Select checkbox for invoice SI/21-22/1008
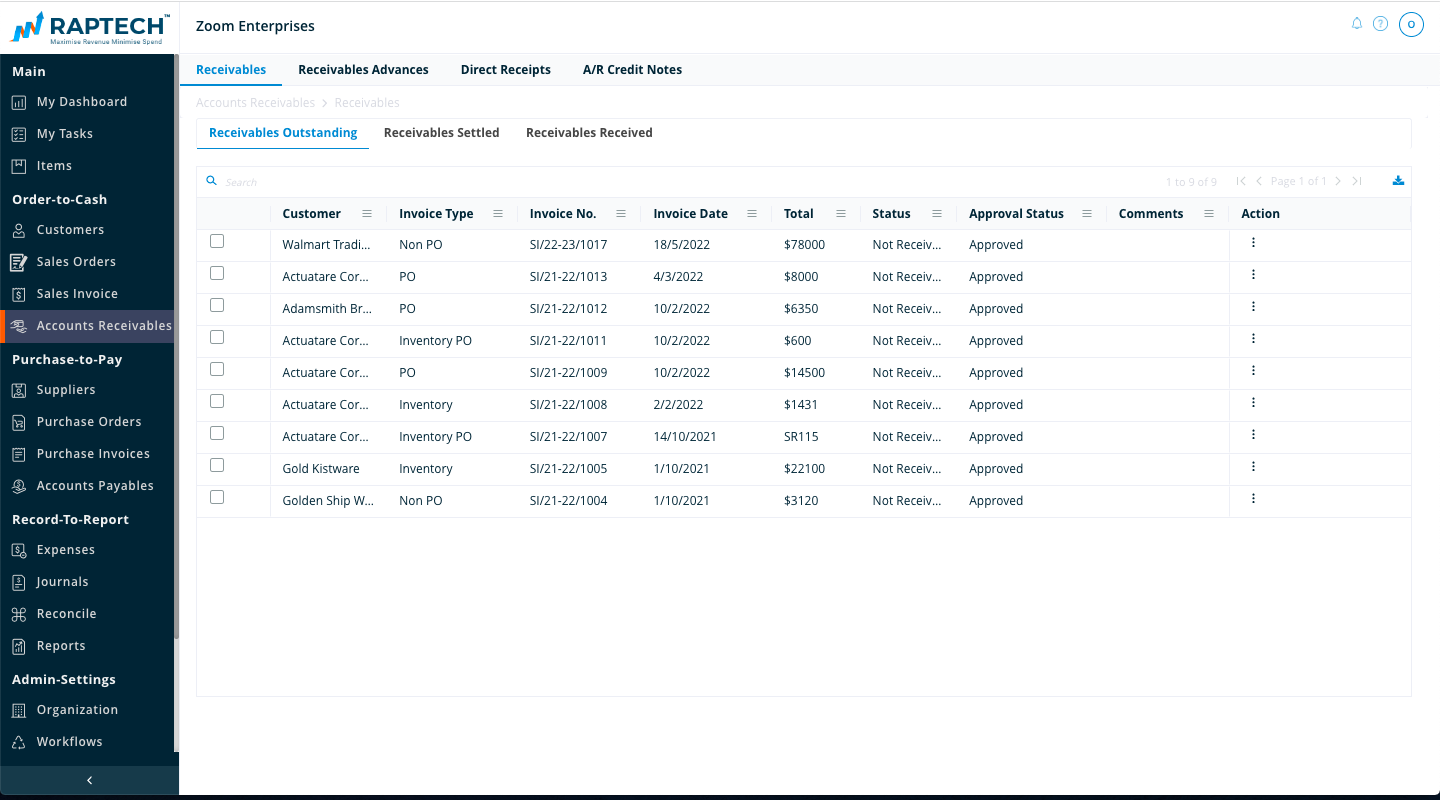This screenshot has height=800, width=1440. coord(217,401)
